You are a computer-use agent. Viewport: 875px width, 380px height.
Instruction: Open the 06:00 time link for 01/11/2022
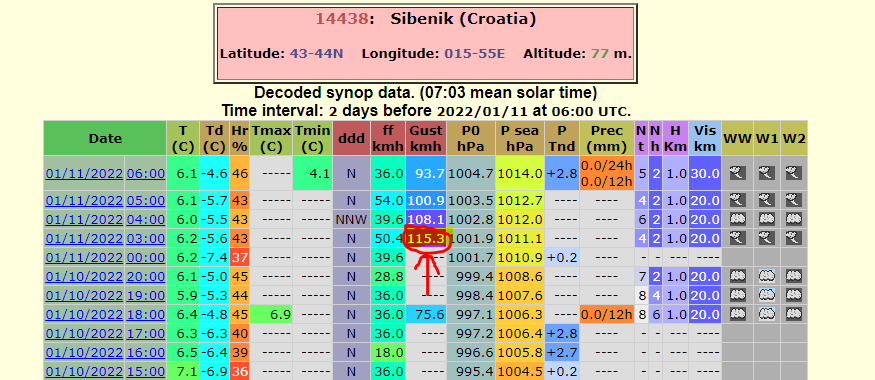point(146,174)
